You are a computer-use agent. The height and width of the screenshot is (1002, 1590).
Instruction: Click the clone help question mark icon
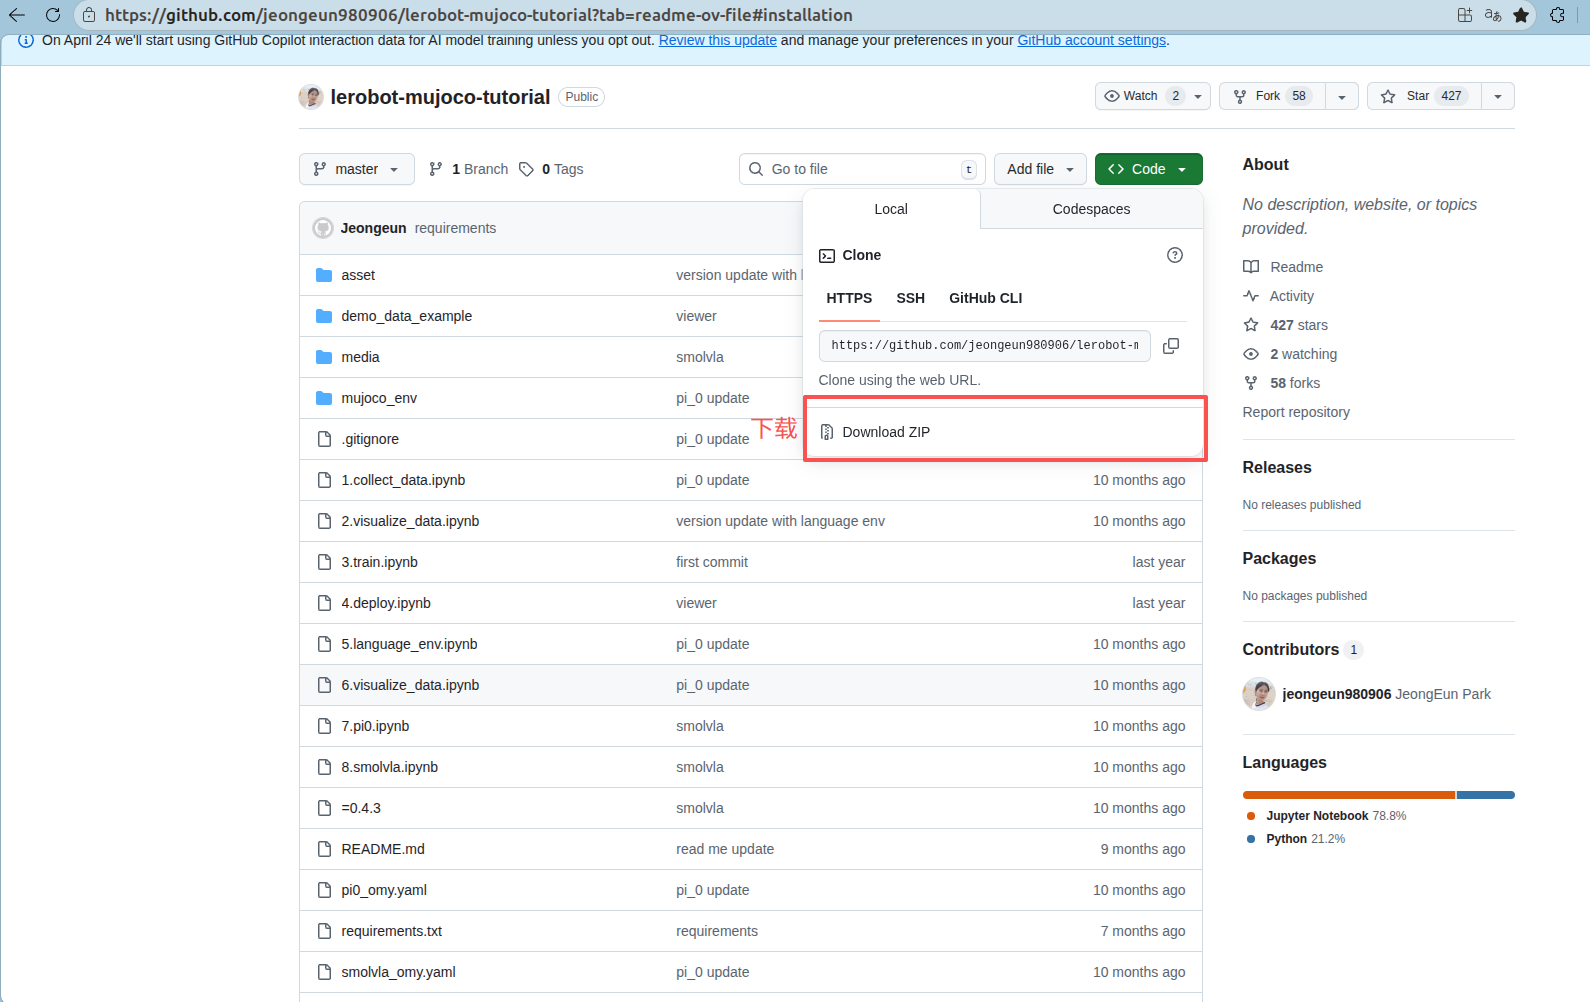1175,255
